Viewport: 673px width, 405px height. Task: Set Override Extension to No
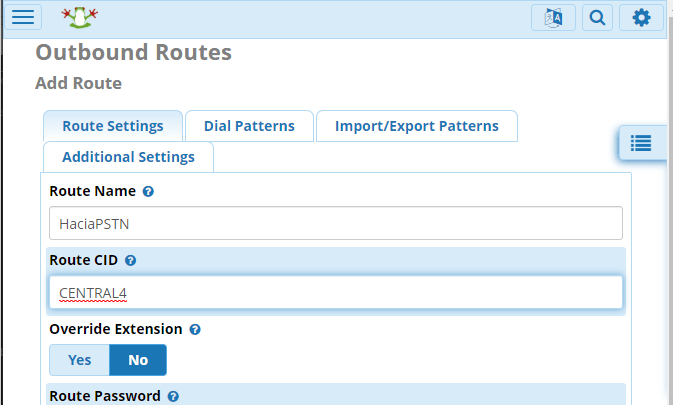(138, 360)
